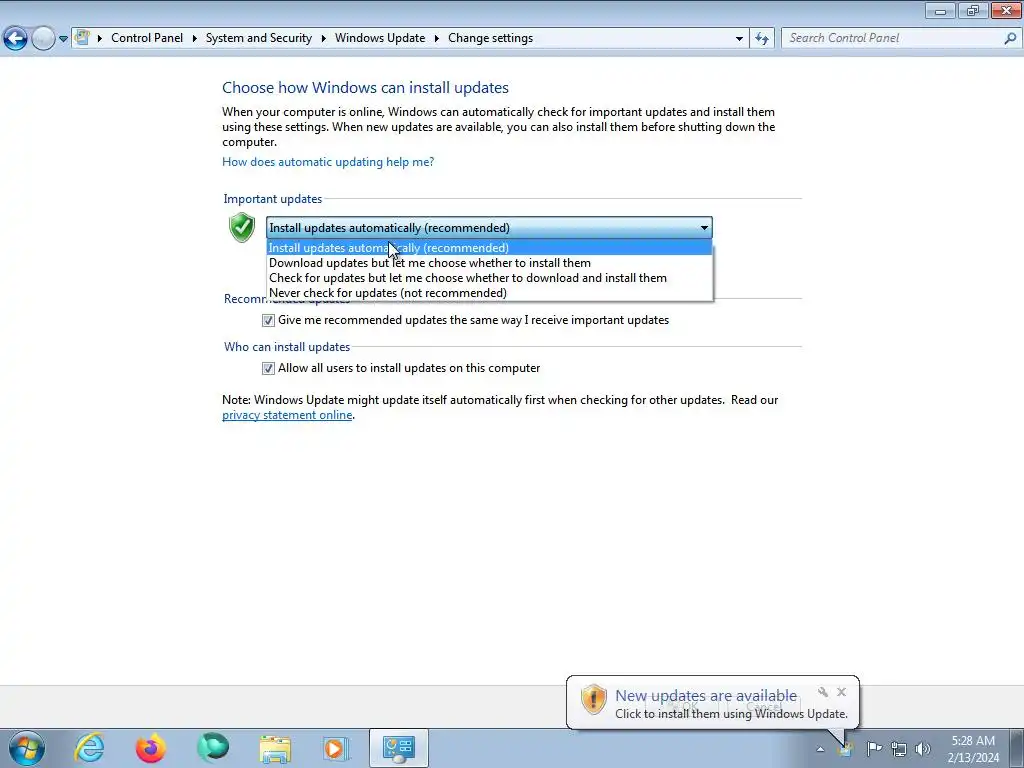This screenshot has height=768, width=1024.
Task: Click the Windows Update tray icon
Action: pos(845,748)
